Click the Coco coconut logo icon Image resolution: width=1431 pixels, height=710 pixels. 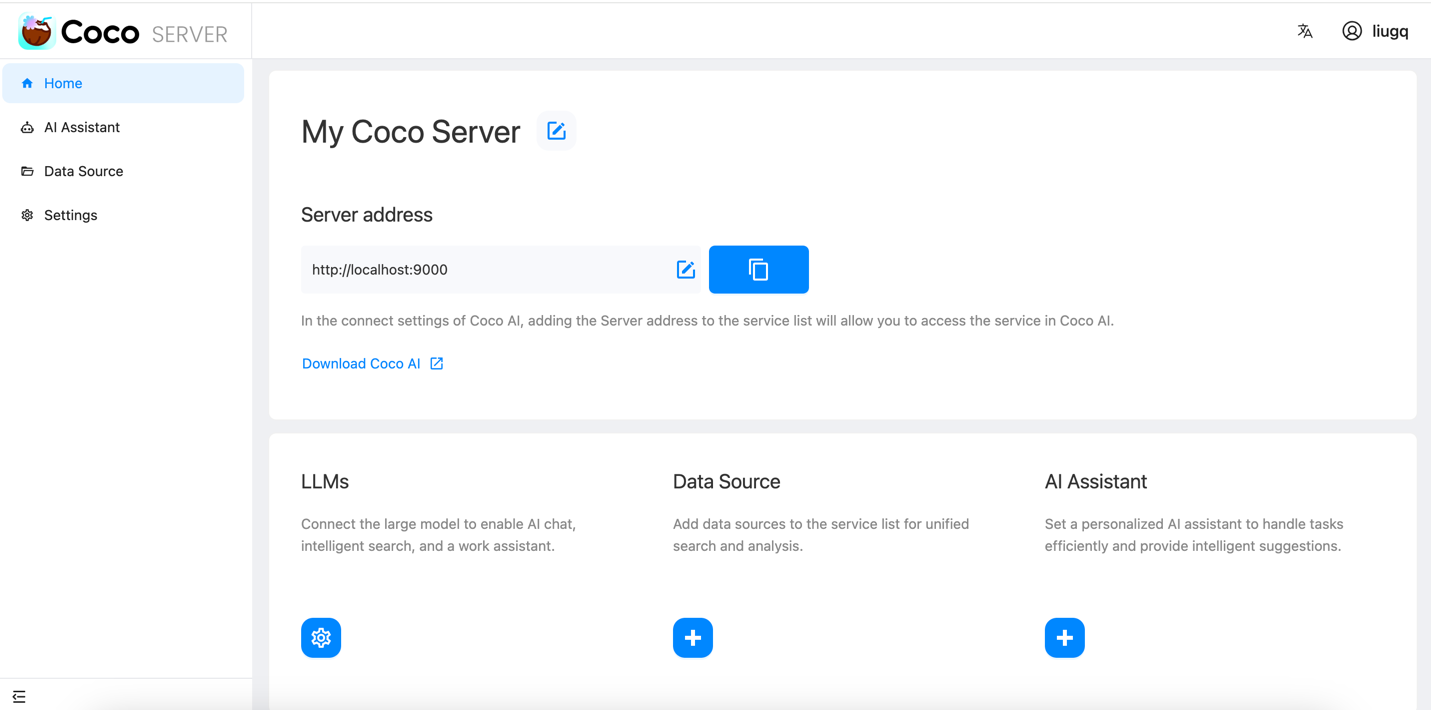point(36,32)
